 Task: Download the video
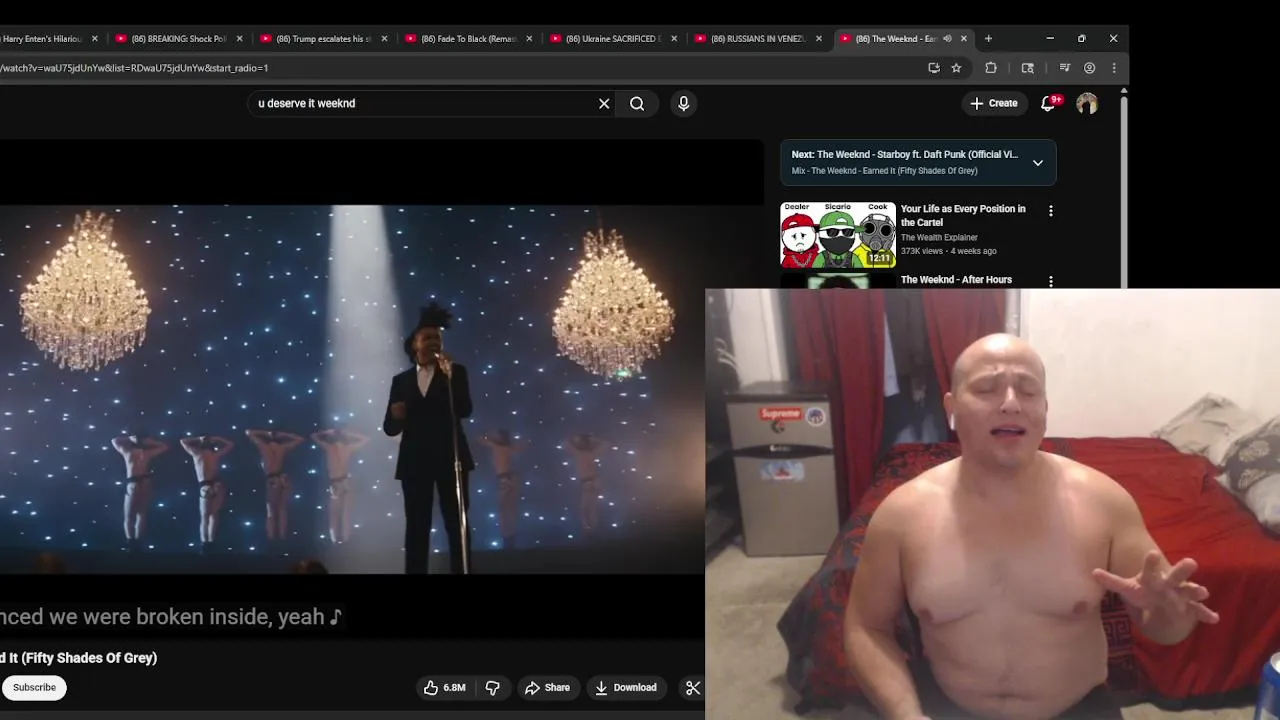pyautogui.click(x=626, y=687)
